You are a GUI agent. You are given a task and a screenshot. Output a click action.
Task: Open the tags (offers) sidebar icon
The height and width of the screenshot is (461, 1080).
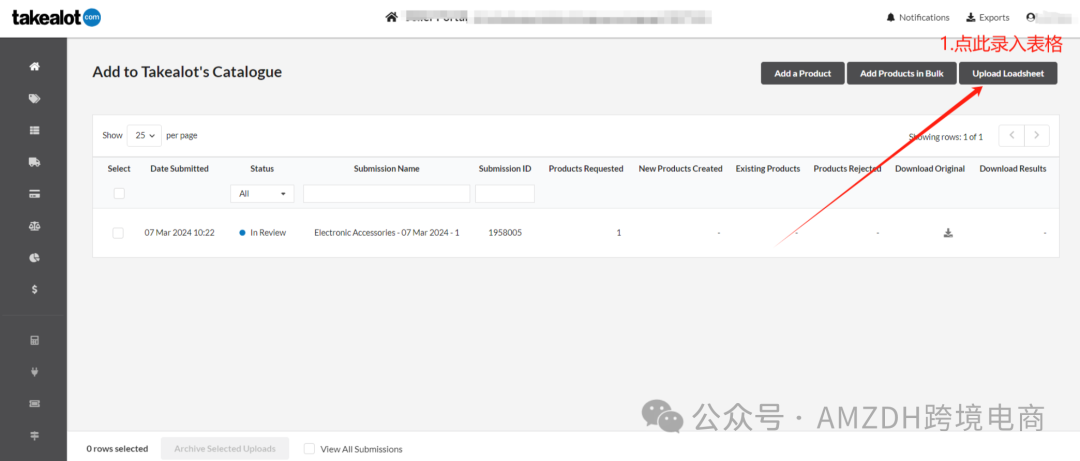[x=34, y=99]
